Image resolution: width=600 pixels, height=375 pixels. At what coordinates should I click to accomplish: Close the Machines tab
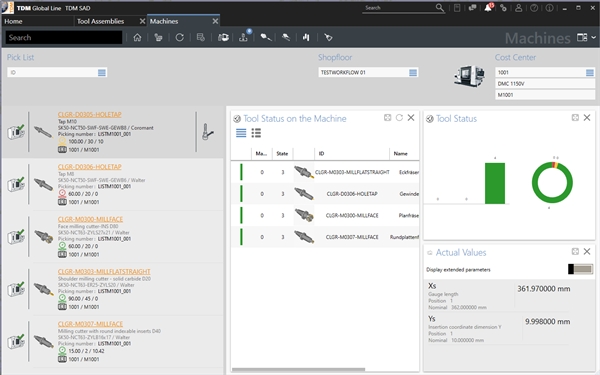[x=215, y=21]
